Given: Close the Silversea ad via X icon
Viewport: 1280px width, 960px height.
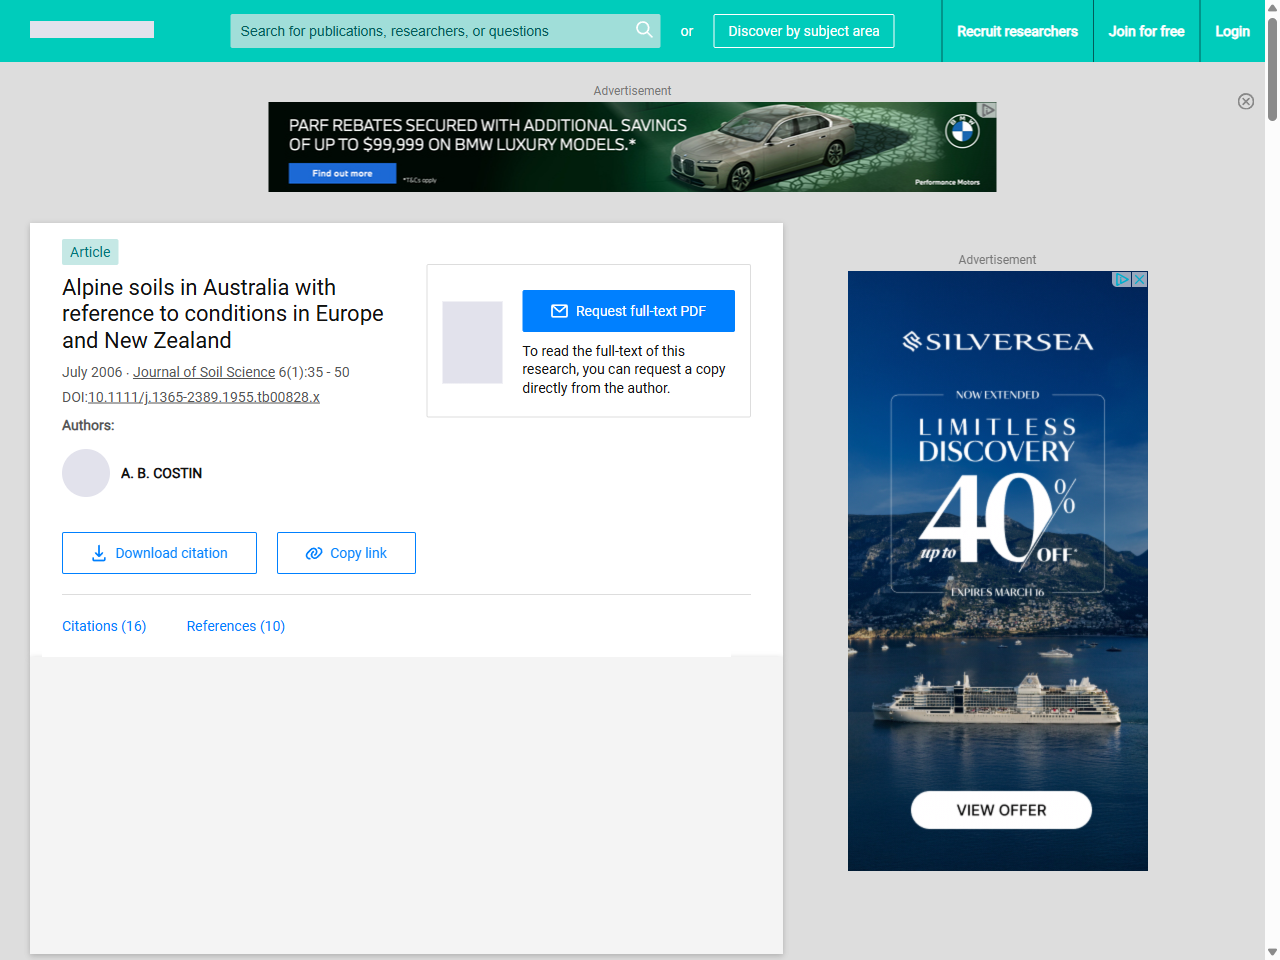Looking at the screenshot, I should (x=1139, y=280).
